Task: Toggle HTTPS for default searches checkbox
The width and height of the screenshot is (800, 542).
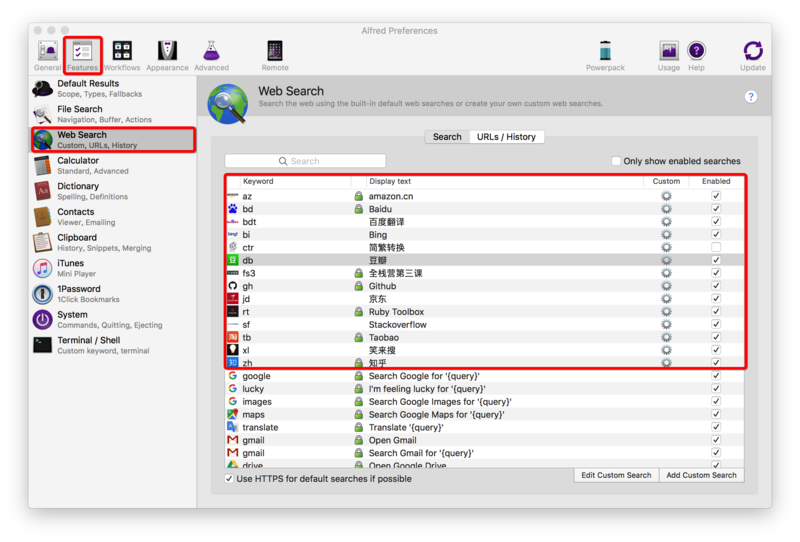Action: (x=229, y=479)
